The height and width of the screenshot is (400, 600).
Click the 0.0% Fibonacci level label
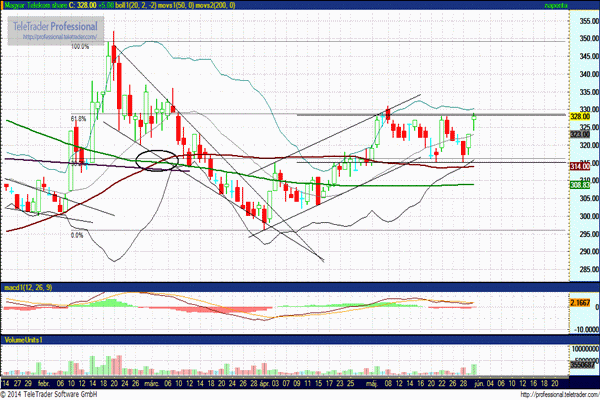(77, 235)
